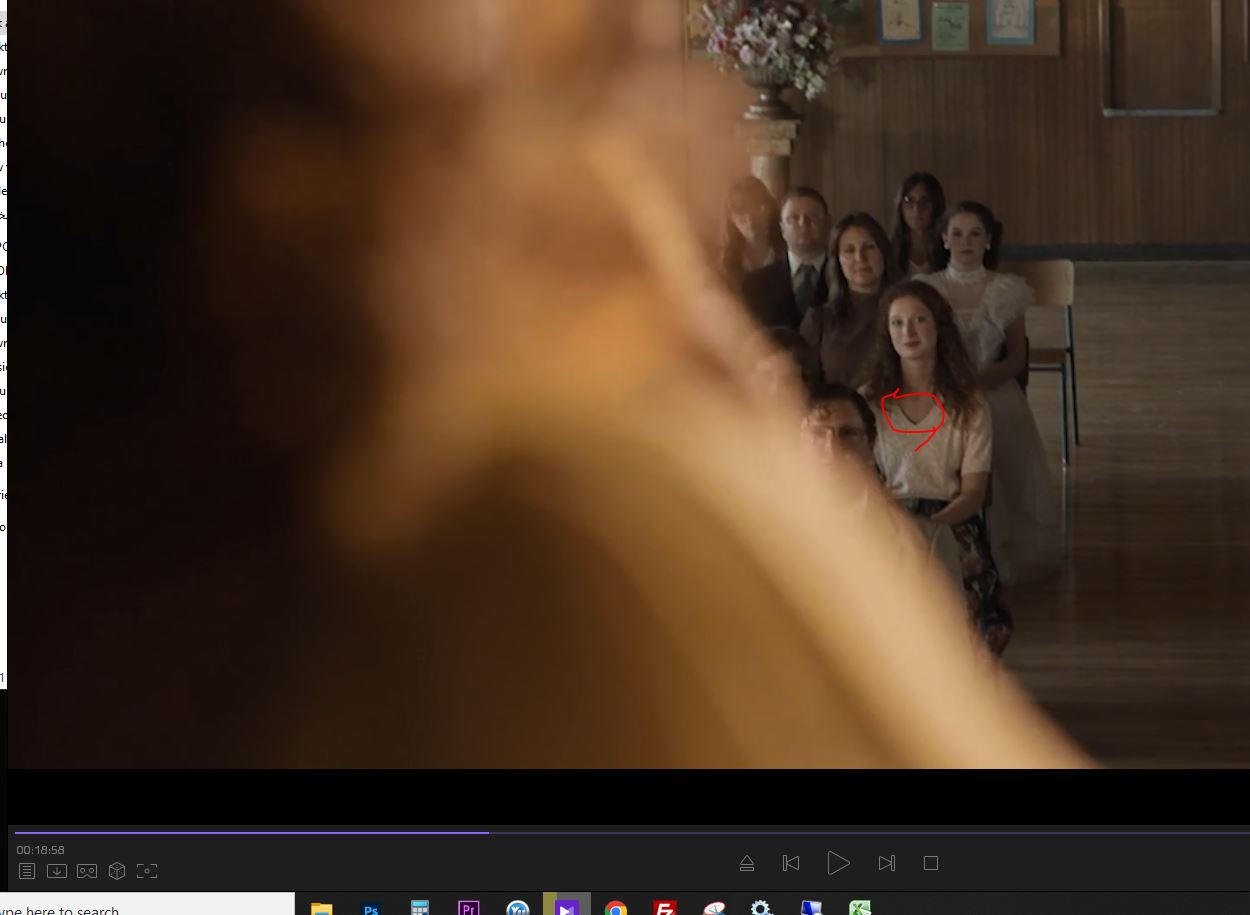Click the eject/open file button
The width and height of the screenshot is (1250, 915).
[x=746, y=863]
